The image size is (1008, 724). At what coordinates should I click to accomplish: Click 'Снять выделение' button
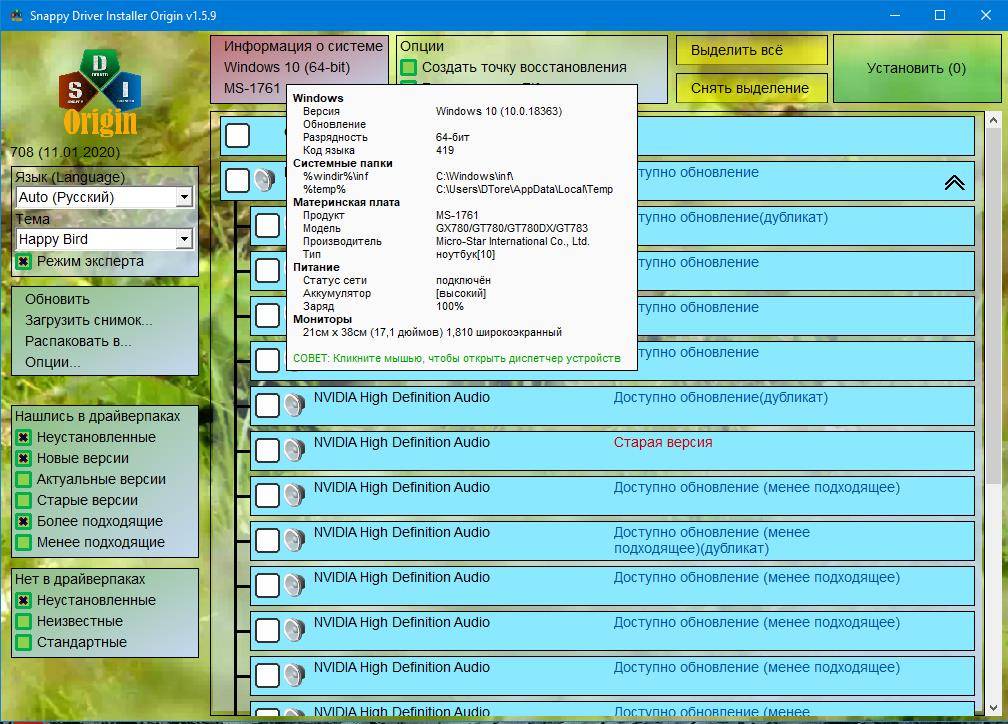tap(752, 88)
